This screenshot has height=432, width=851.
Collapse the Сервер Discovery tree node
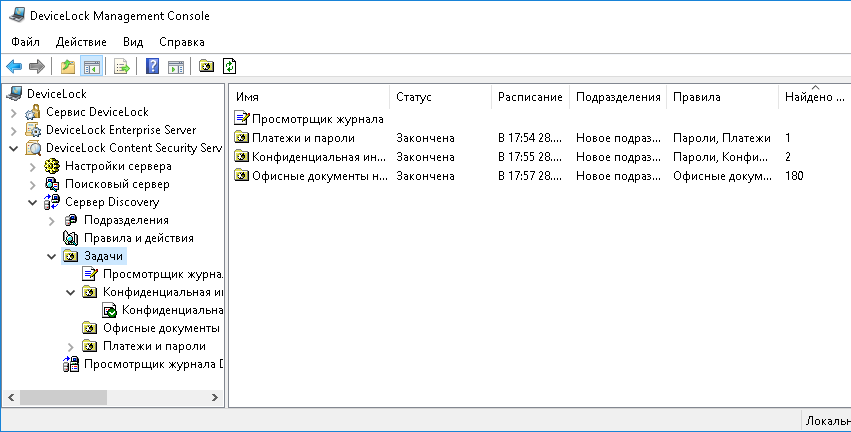coord(33,202)
